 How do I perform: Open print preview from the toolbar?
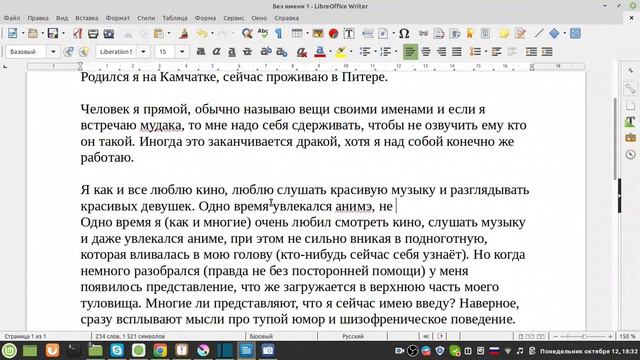[109, 33]
